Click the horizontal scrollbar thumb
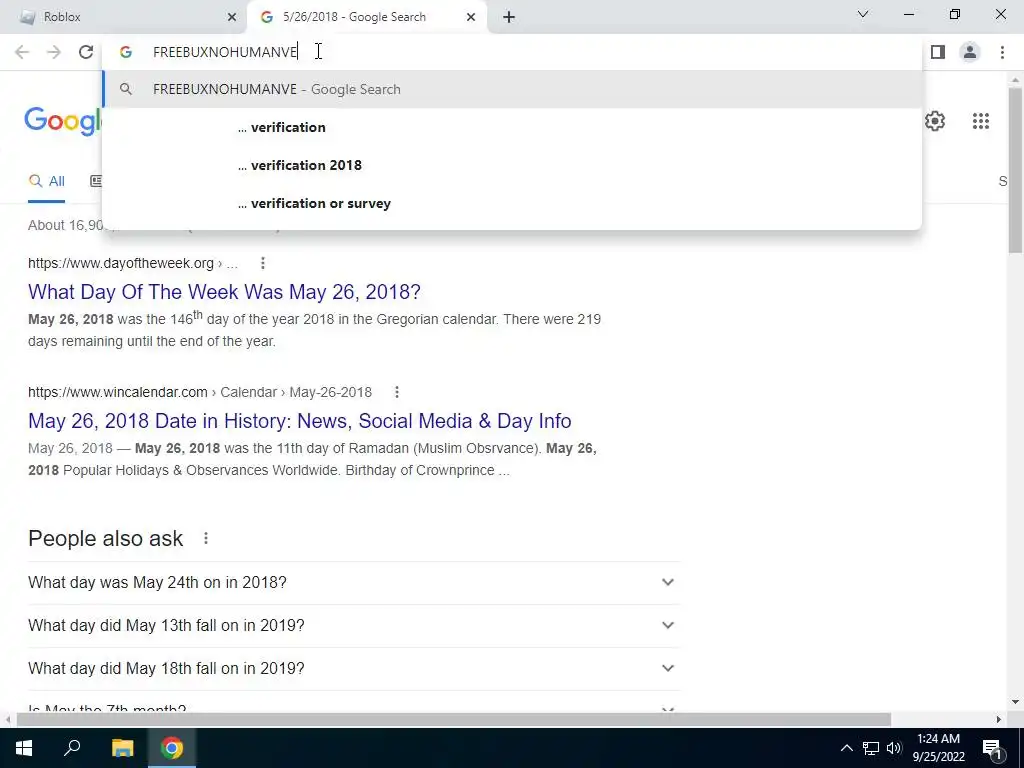The height and width of the screenshot is (768, 1024). [454, 720]
